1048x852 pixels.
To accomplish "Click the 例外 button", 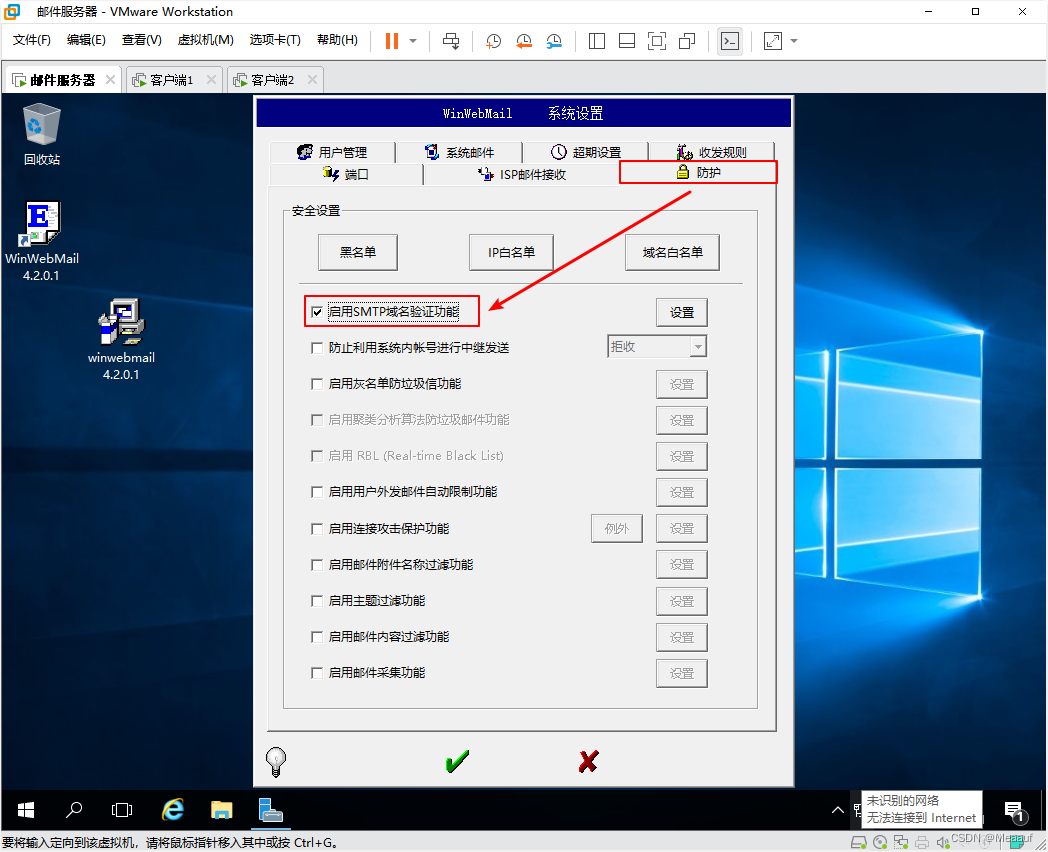I will tap(617, 529).
